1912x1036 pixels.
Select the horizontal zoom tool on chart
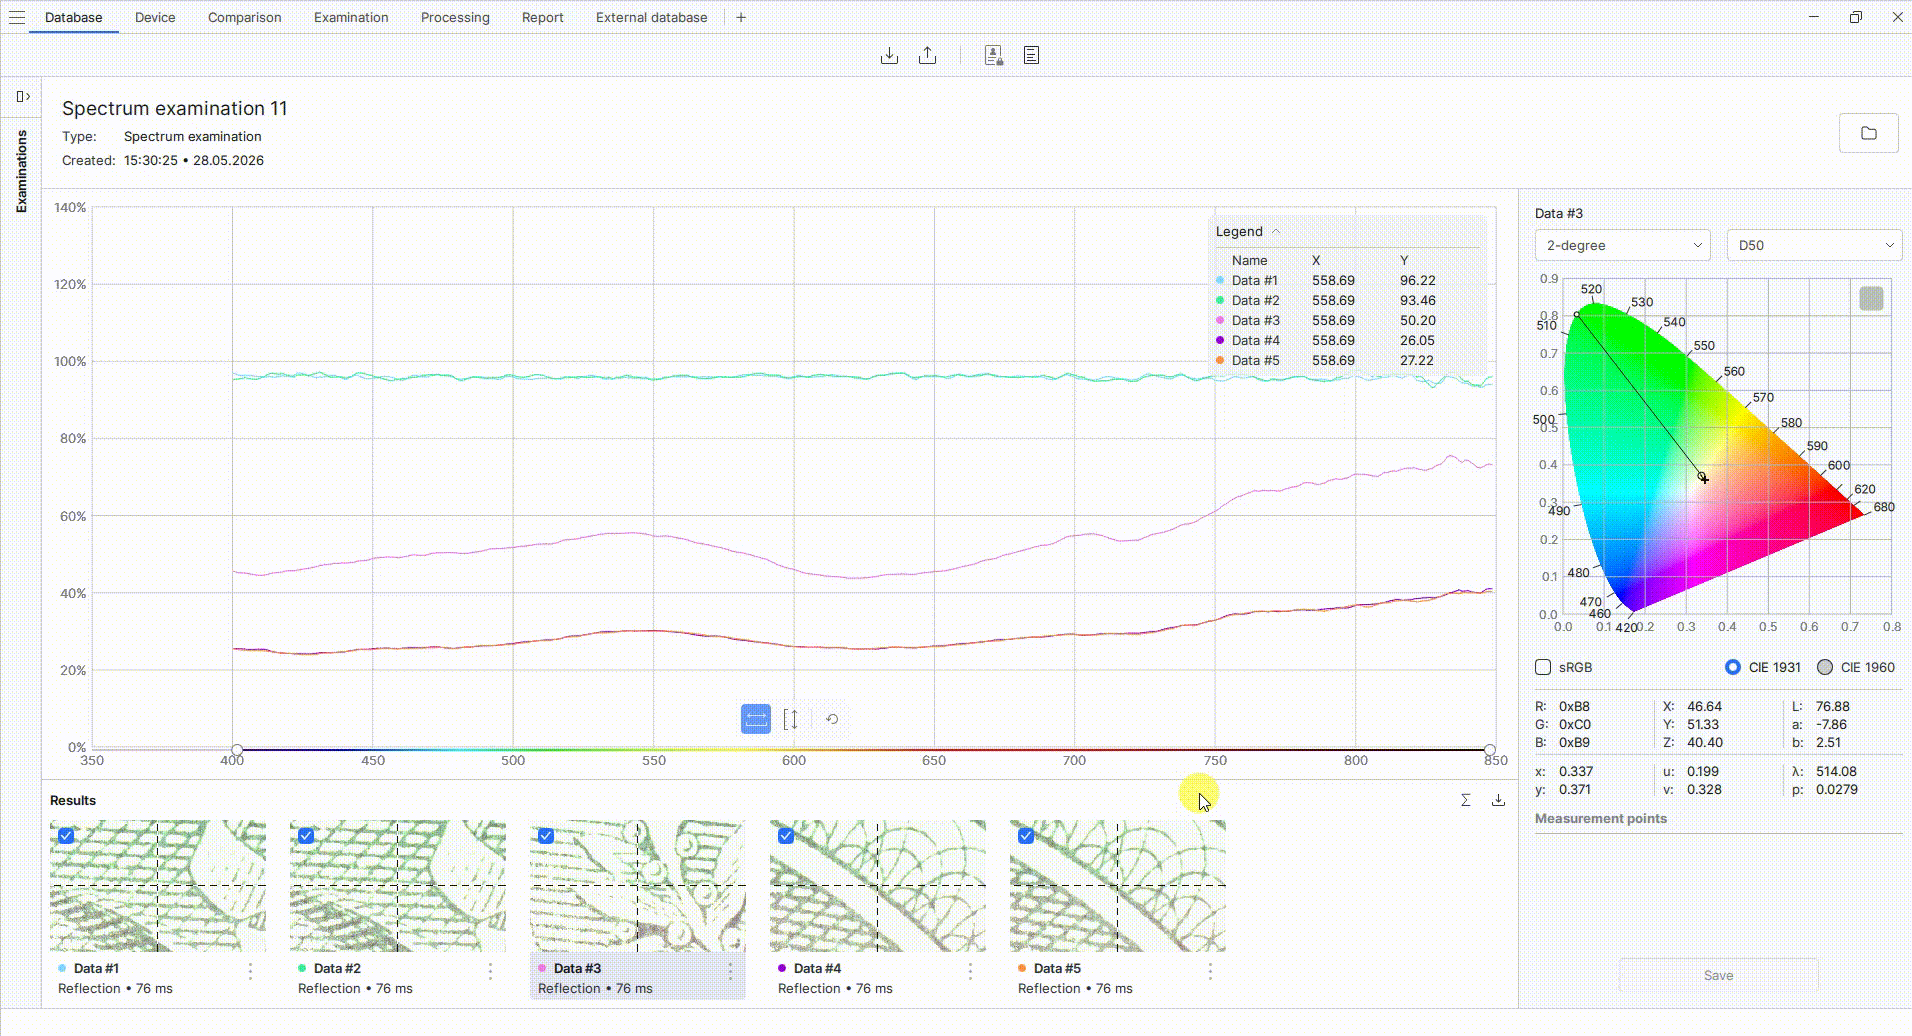pos(756,719)
